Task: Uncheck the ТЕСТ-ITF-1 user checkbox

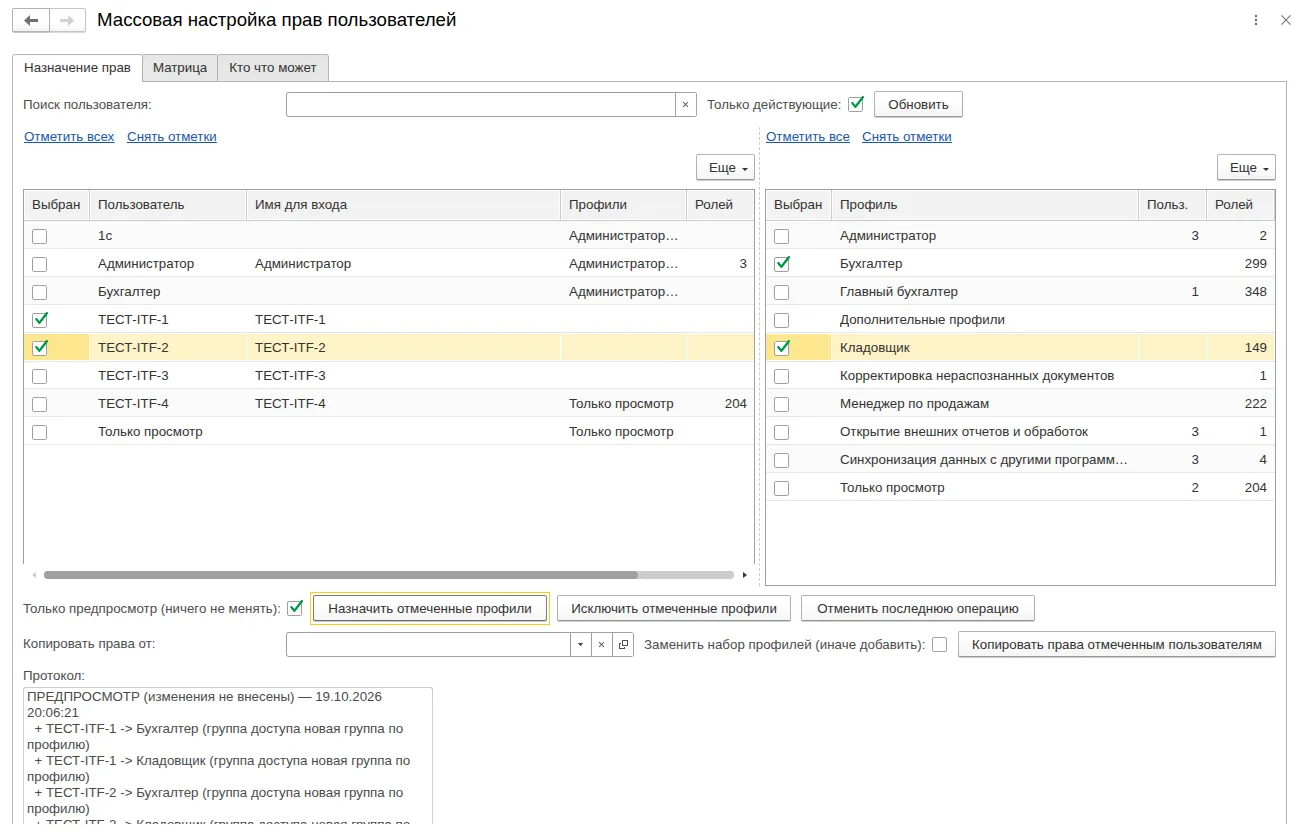Action: [x=40, y=320]
